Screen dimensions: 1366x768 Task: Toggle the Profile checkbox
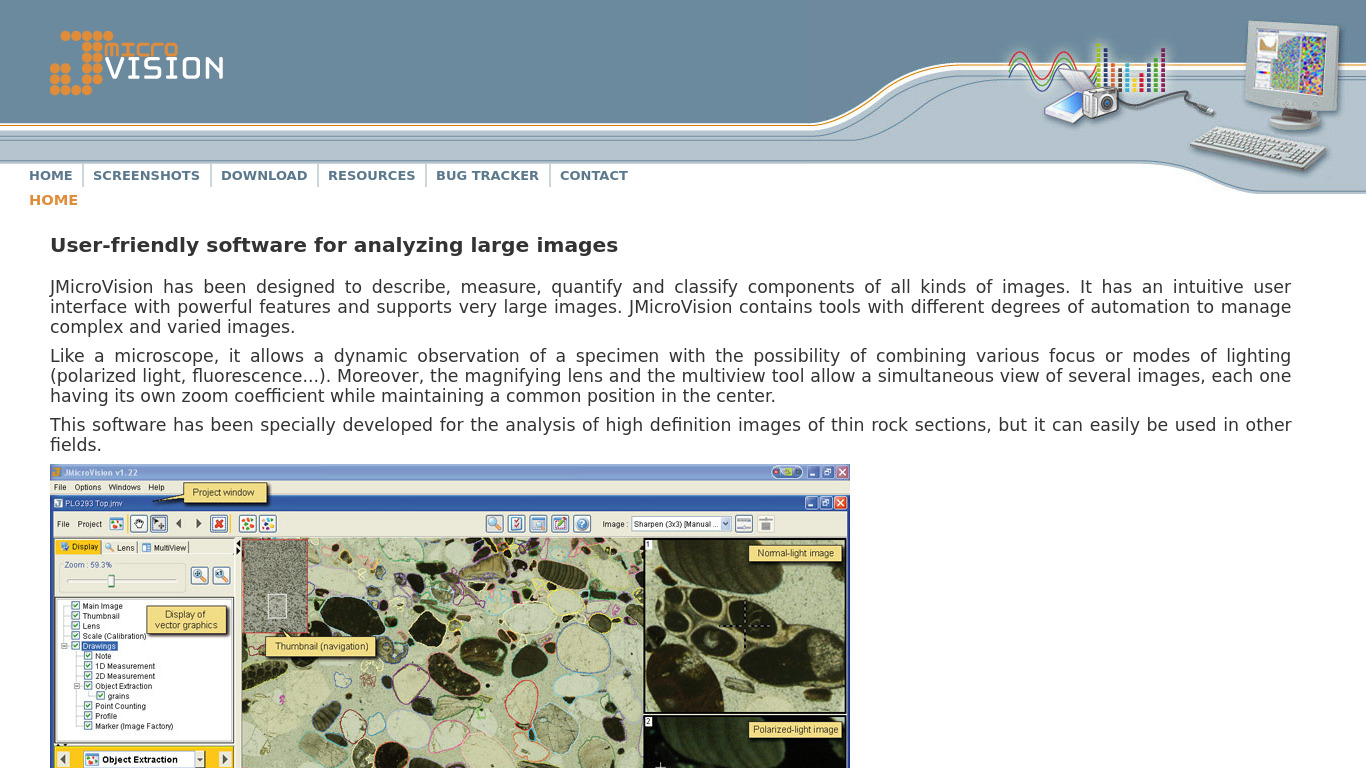click(88, 716)
